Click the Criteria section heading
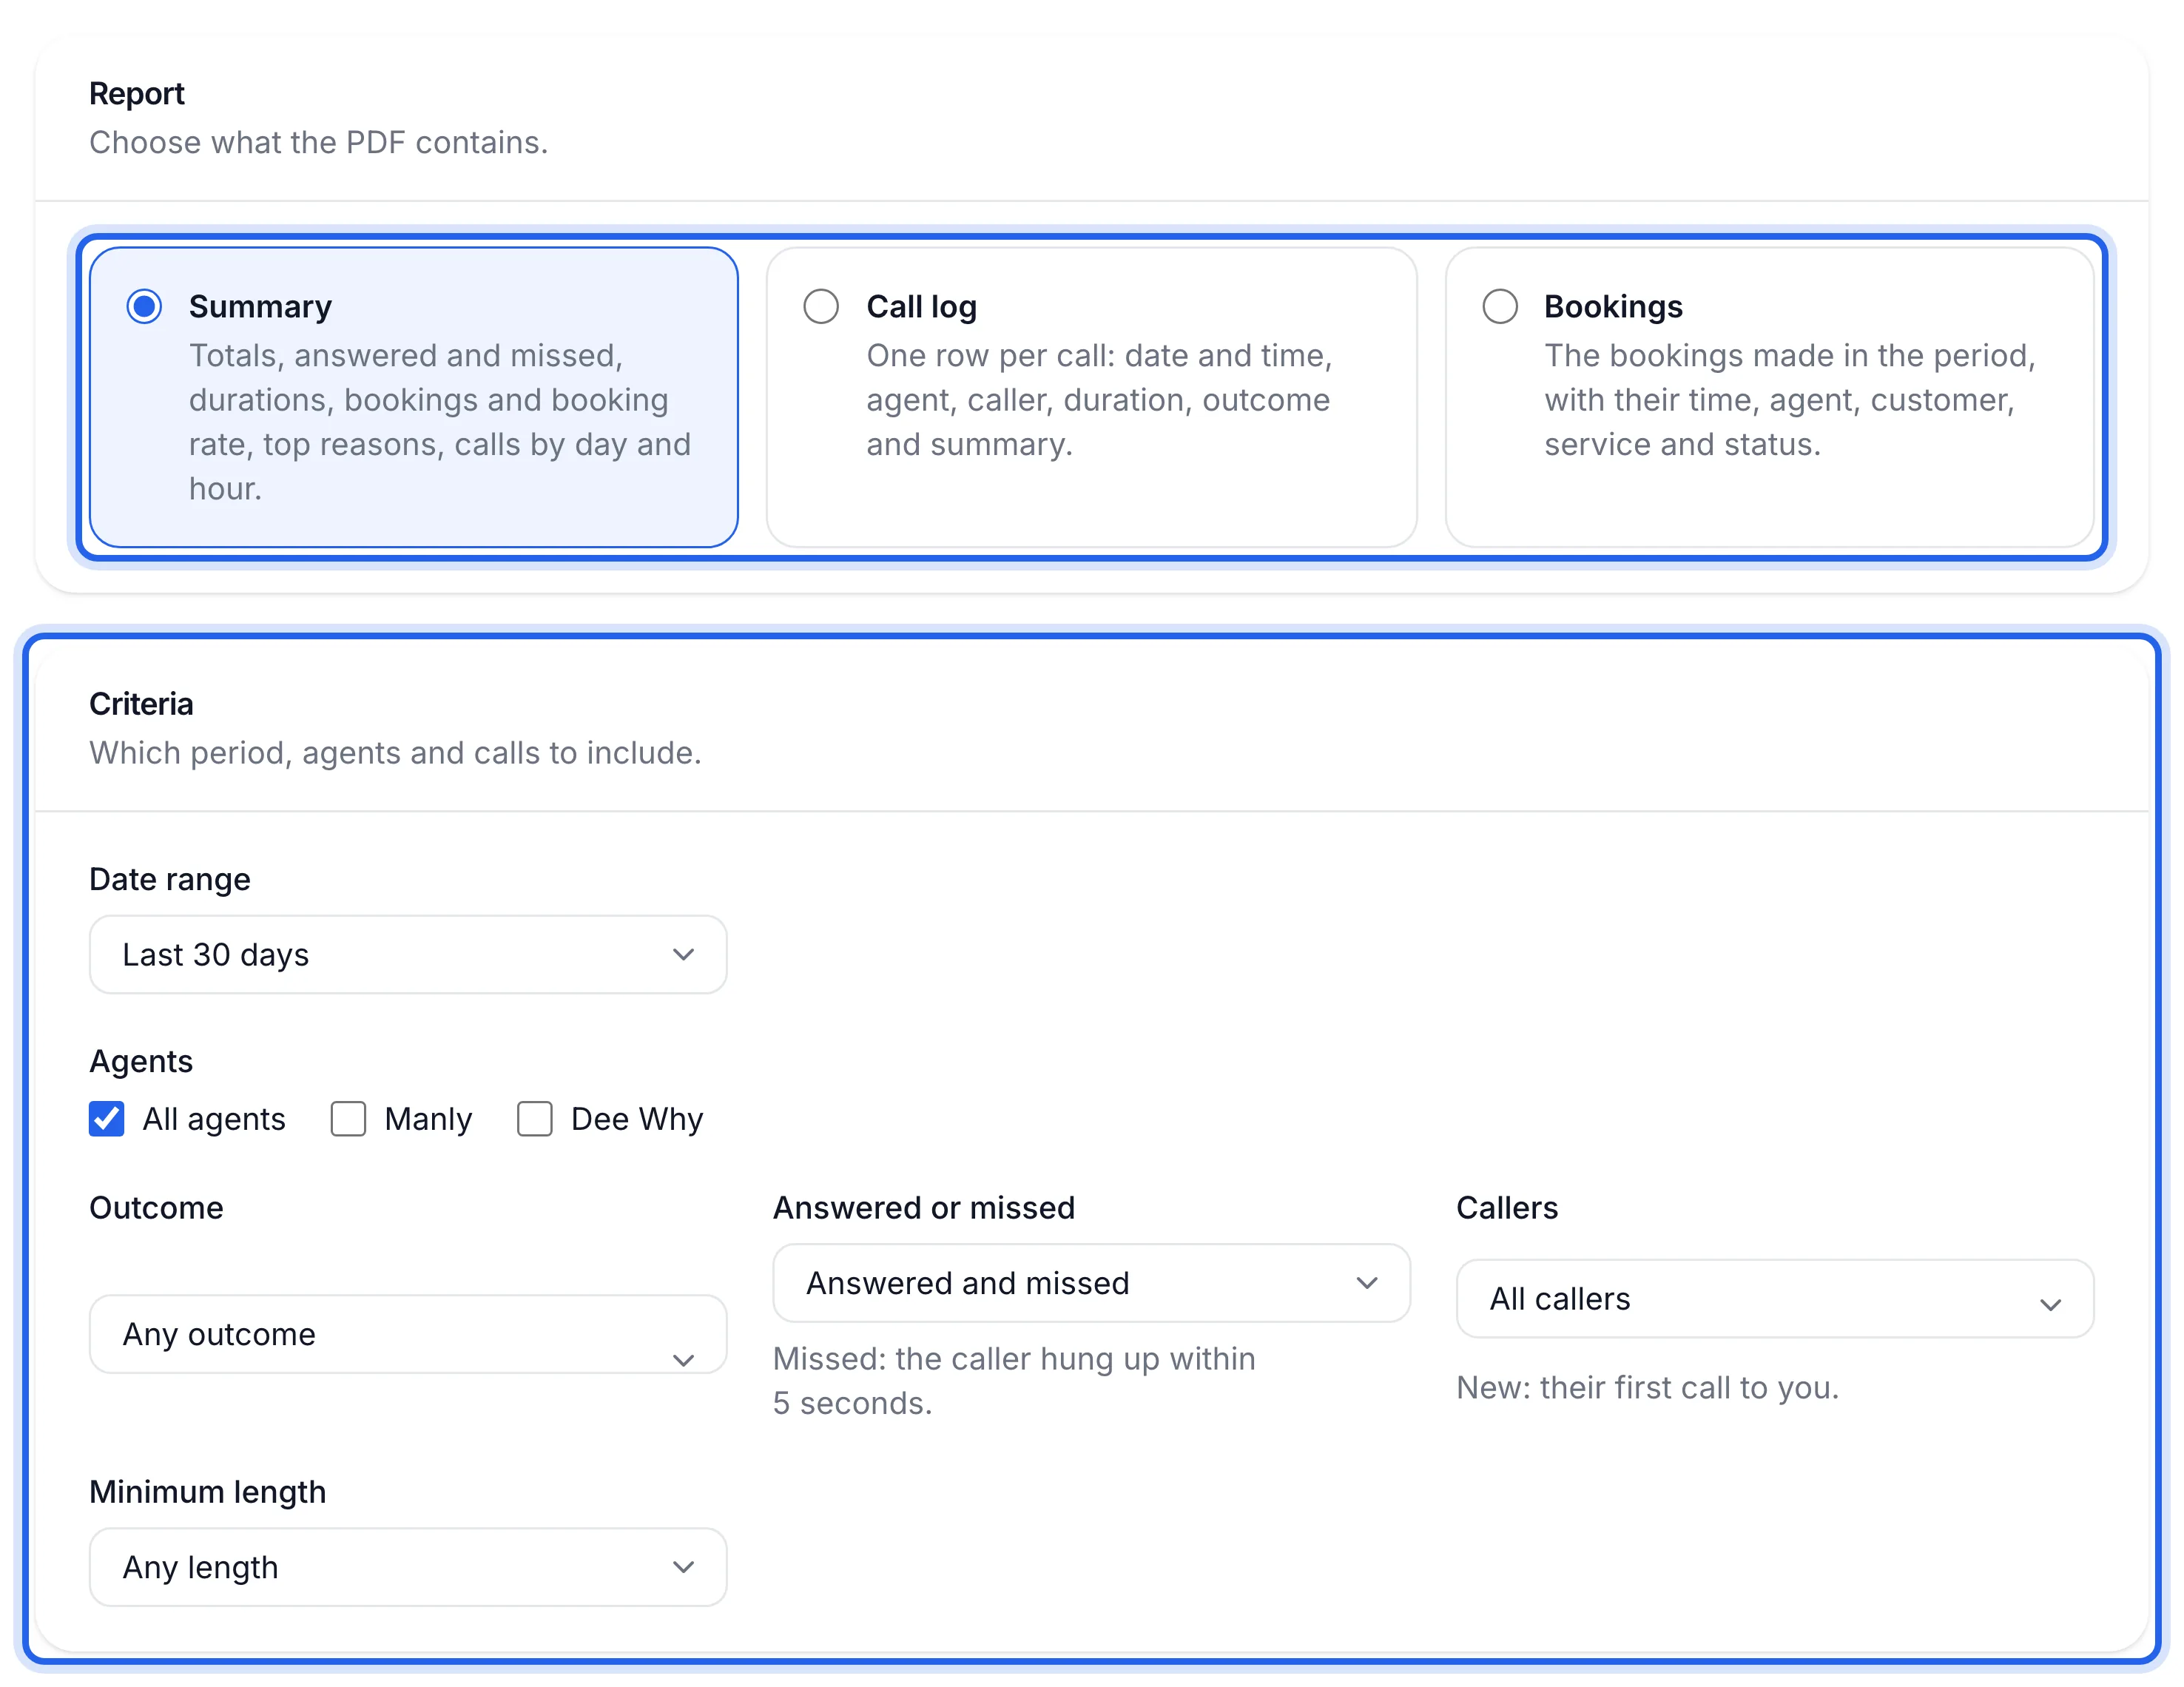 pyautogui.click(x=141, y=703)
